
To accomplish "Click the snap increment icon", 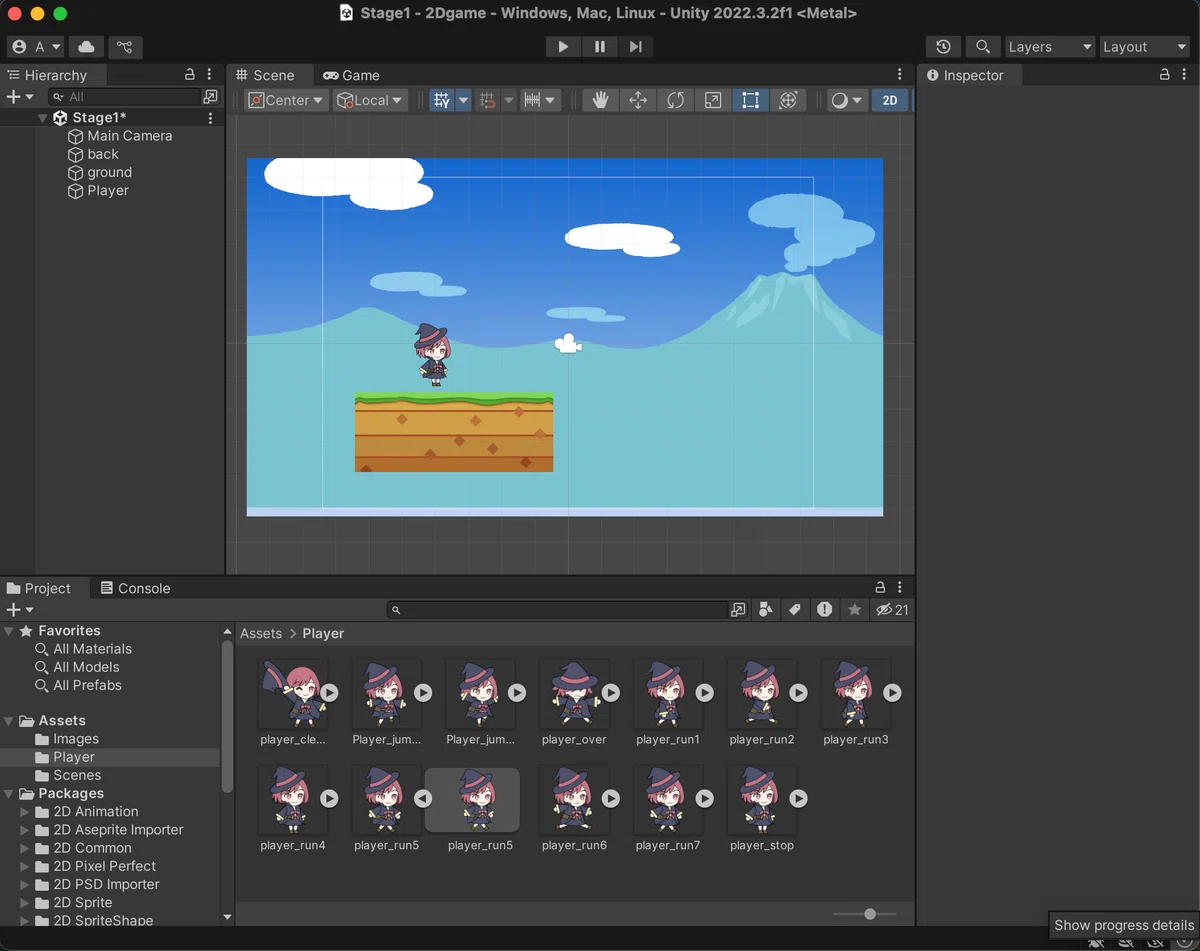I will (x=488, y=100).
